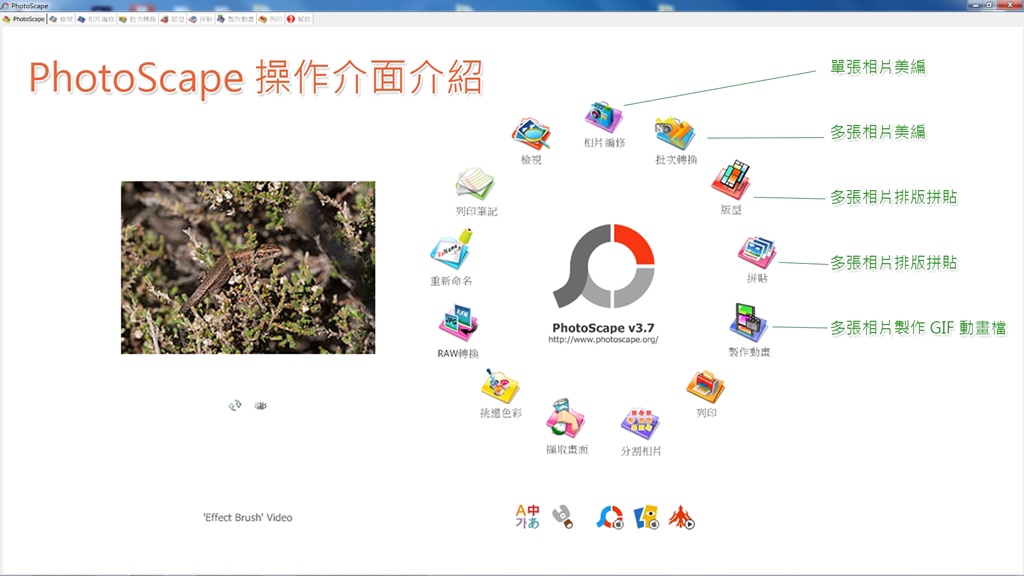The height and width of the screenshot is (576, 1024).
Task: Open the 列印筆記 paper print icon
Action: pyautogui.click(x=475, y=184)
